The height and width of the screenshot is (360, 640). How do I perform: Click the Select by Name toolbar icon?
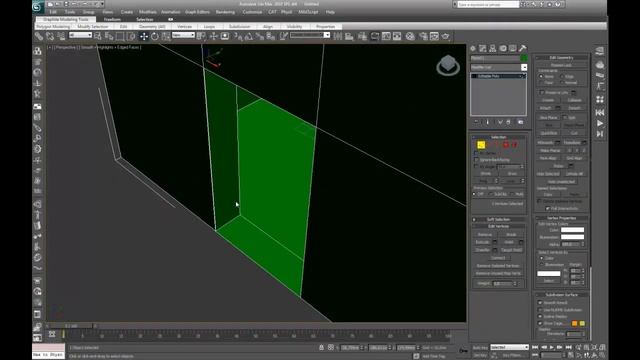pyautogui.click(x=109, y=36)
